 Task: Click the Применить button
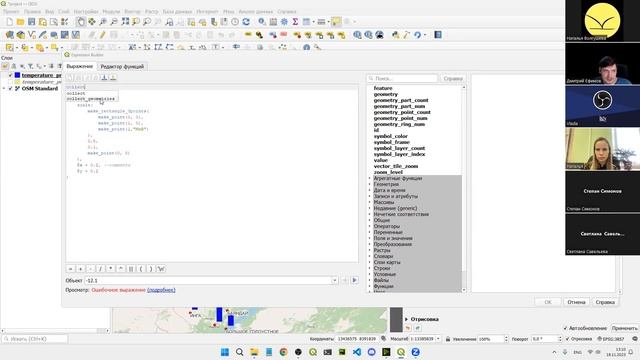tap(624, 328)
